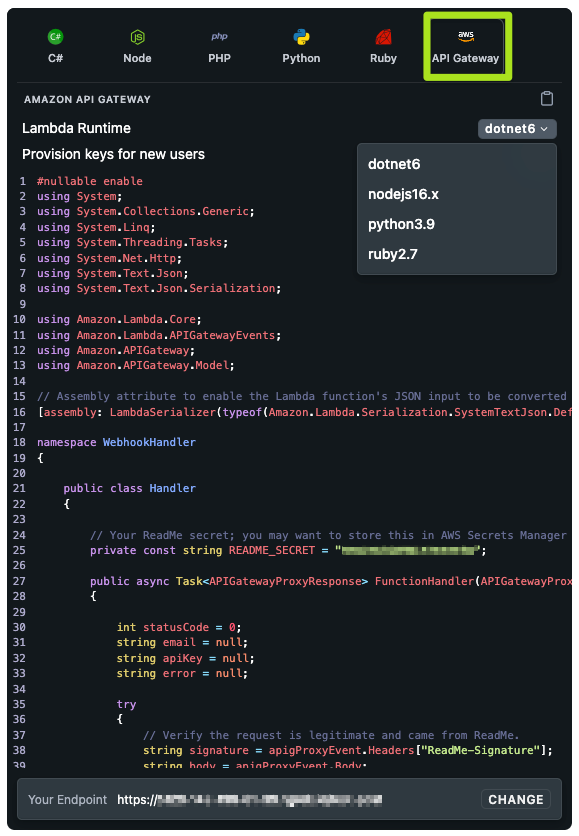This screenshot has height=836, width=579.
Task: Click 'string email = null;' line
Action: click(182, 642)
